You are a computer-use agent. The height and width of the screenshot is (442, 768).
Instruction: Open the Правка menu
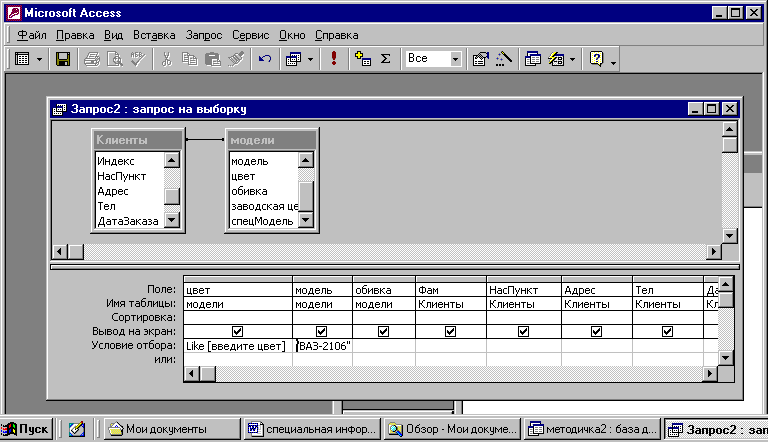(75, 35)
